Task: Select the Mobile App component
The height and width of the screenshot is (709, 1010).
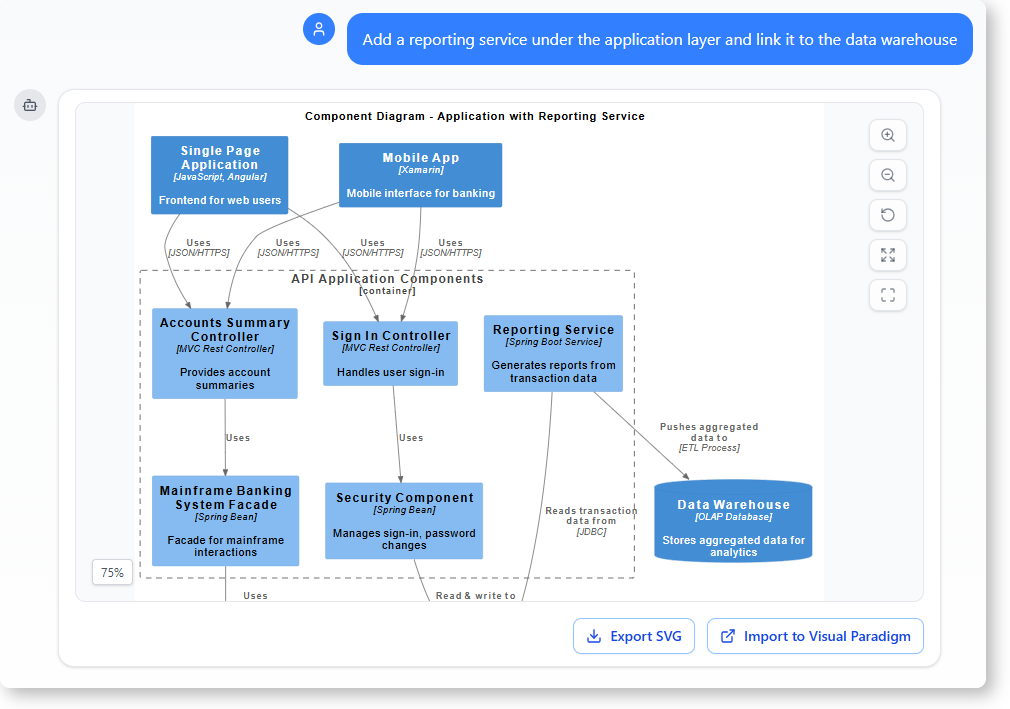Action: pyautogui.click(x=420, y=175)
